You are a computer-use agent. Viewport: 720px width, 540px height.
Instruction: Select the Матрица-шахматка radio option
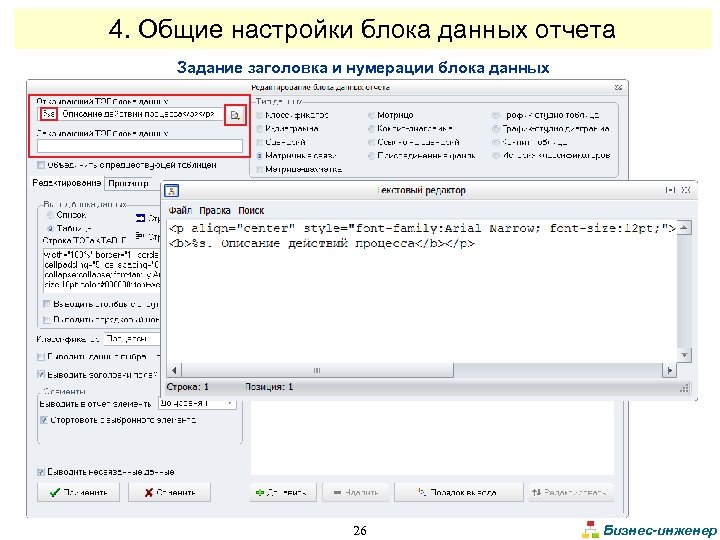point(260,169)
